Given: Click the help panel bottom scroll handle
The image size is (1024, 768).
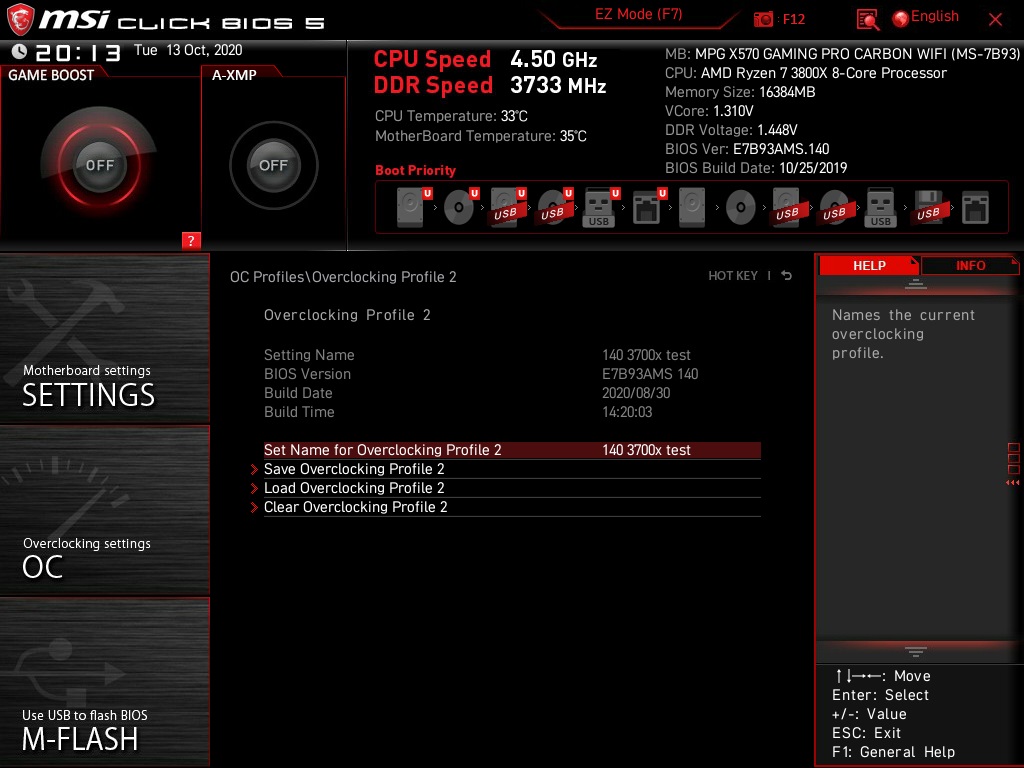Looking at the screenshot, I should tap(916, 652).
